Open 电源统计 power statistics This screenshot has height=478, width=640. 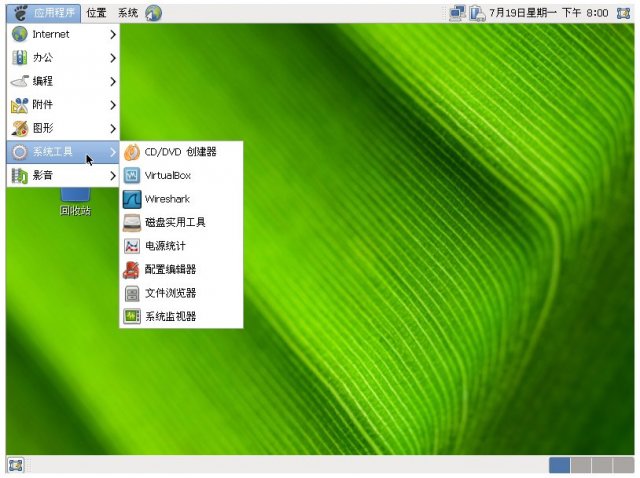(x=165, y=246)
